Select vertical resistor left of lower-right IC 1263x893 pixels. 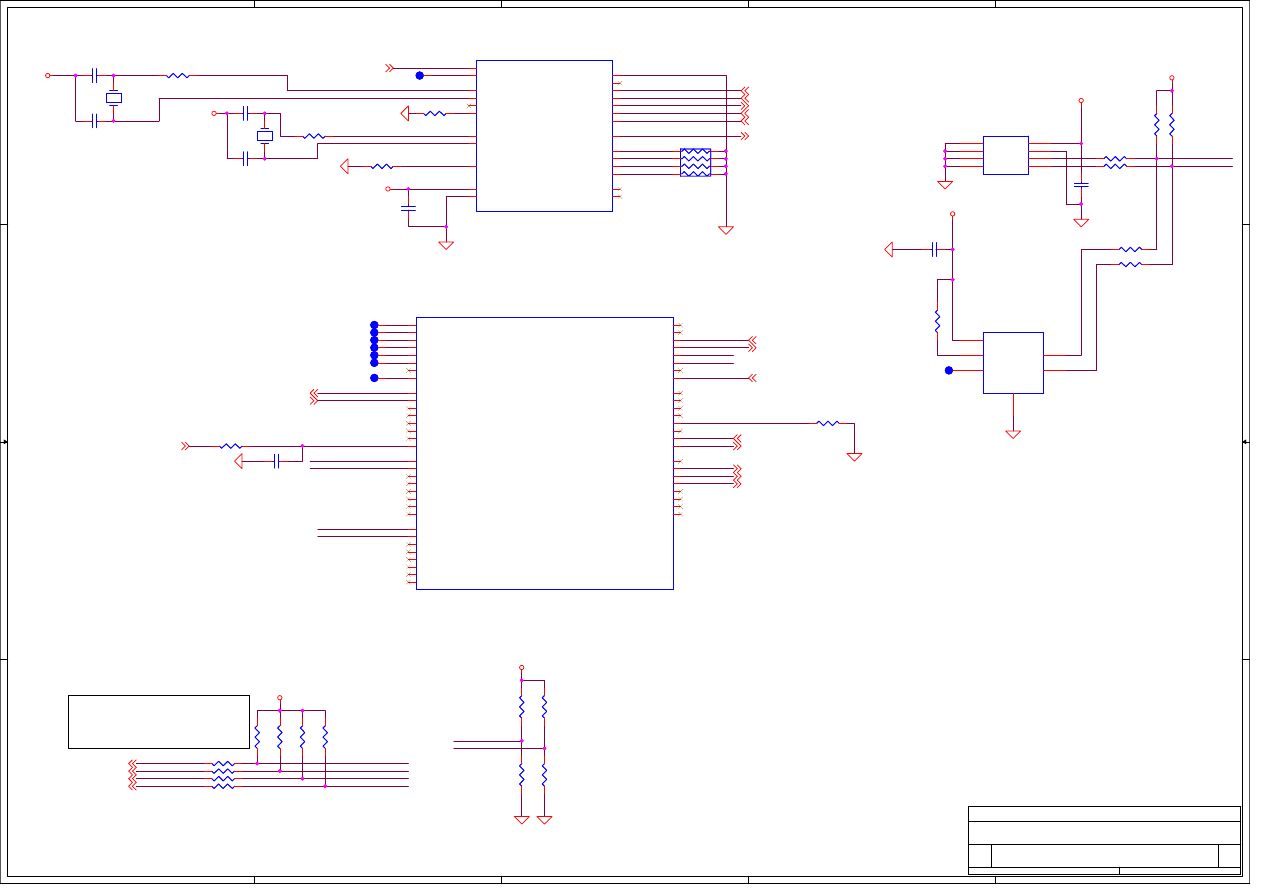pos(937,320)
